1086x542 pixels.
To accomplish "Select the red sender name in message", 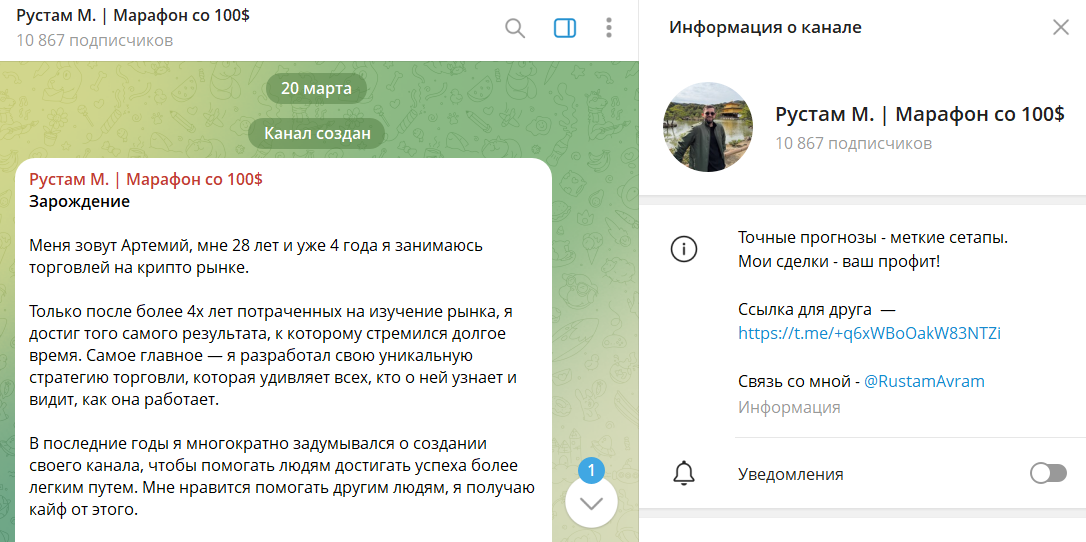I will pos(146,180).
